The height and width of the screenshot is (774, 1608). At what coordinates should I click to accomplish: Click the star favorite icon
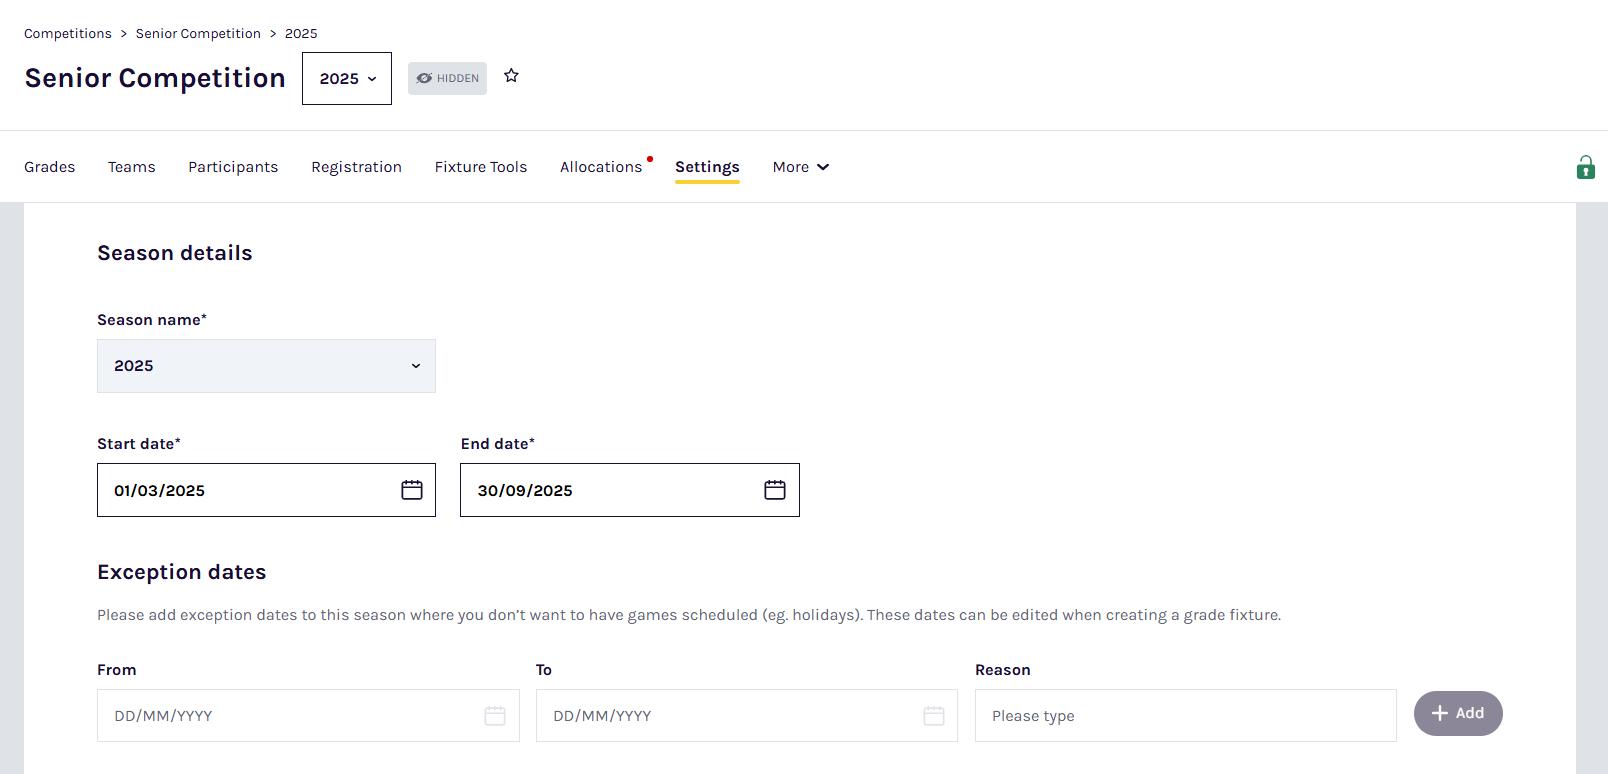pyautogui.click(x=511, y=76)
